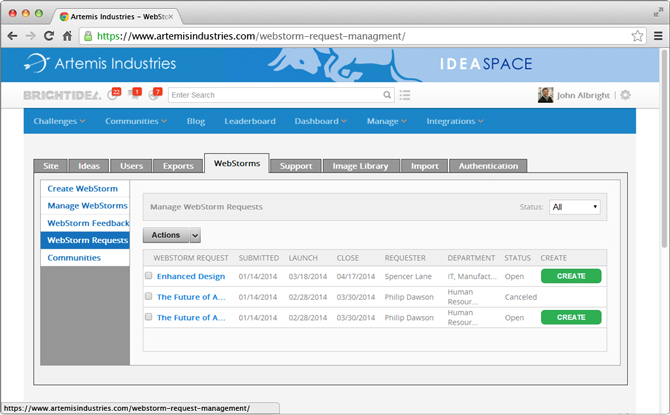Screen dimensions: 670x415
Task: Open the Blog nav item
Action: click(x=196, y=121)
